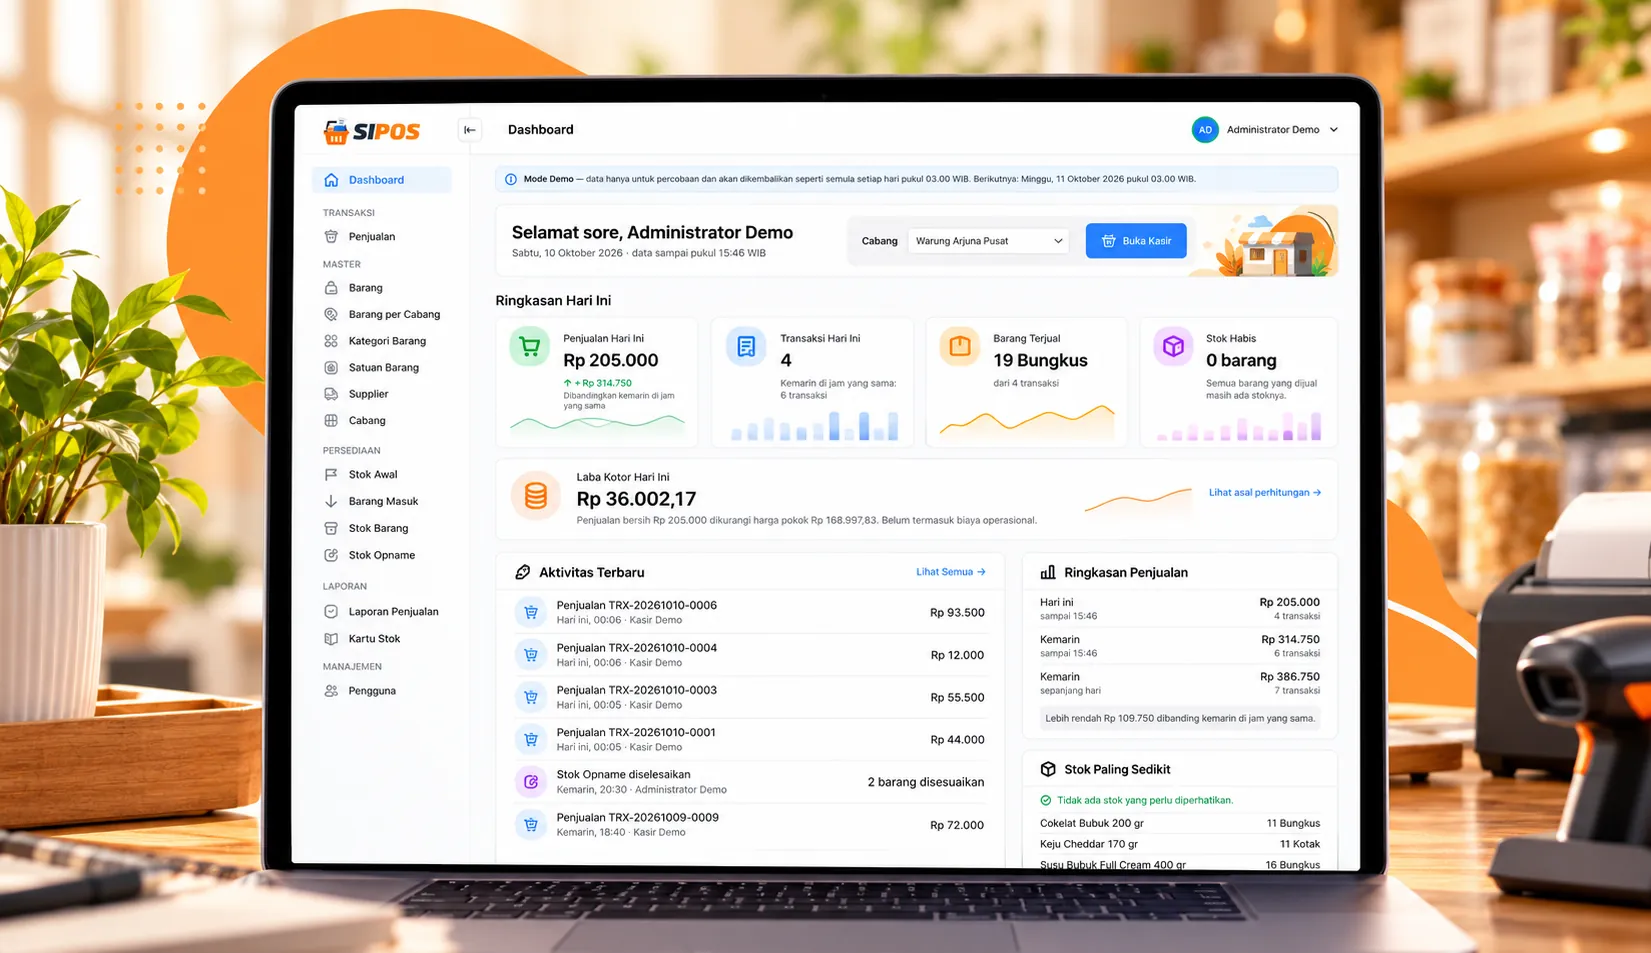Click the Stok Paling Sedikit box icon
This screenshot has width=1651, height=953.
(x=1048, y=769)
